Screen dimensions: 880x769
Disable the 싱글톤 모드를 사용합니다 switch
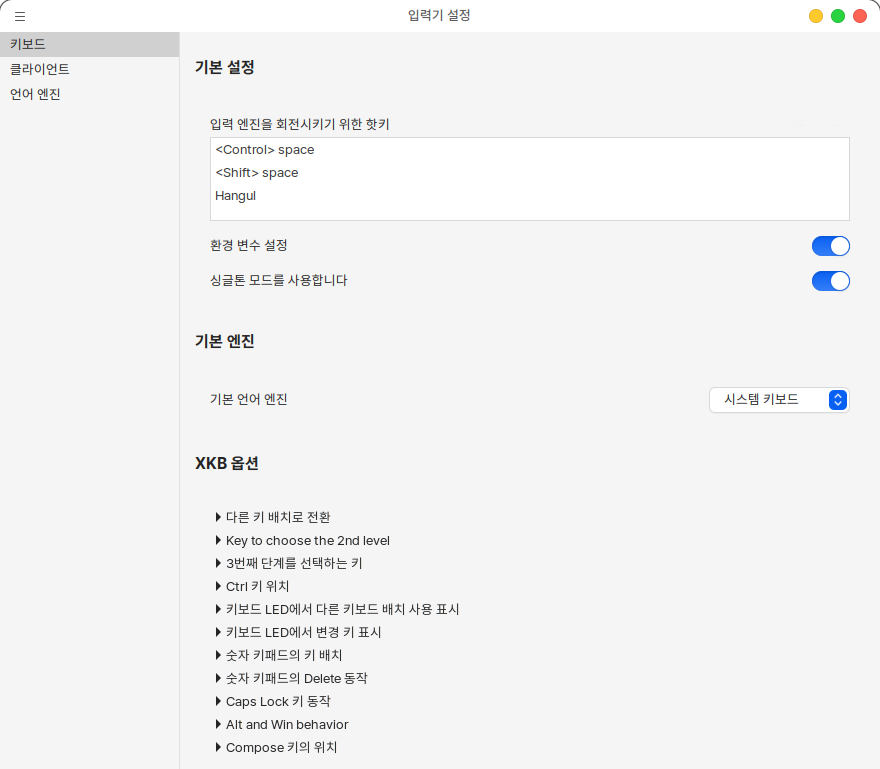pos(830,281)
